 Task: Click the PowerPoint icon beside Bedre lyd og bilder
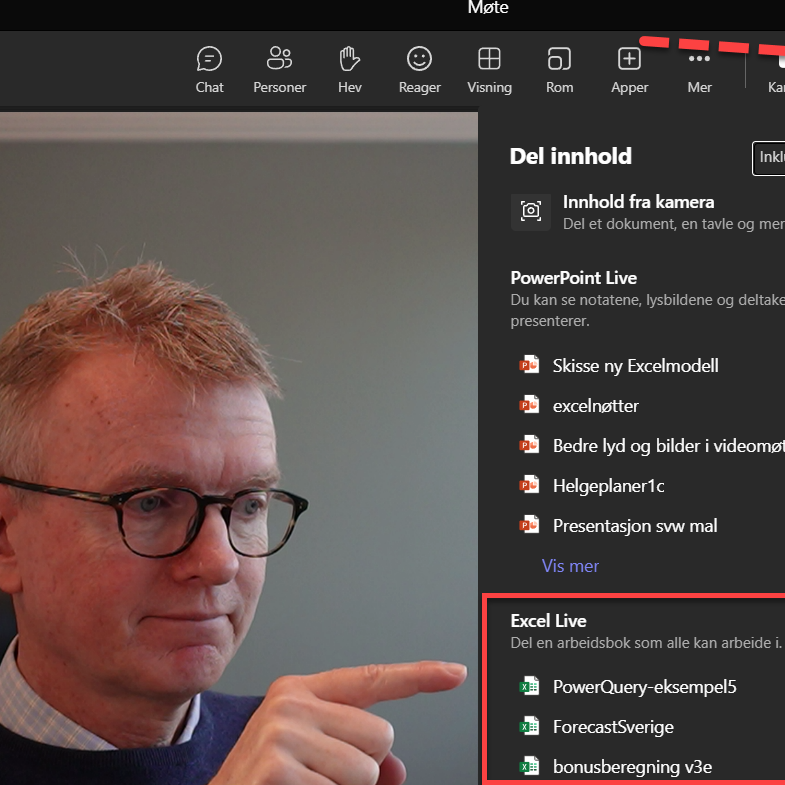(x=529, y=445)
